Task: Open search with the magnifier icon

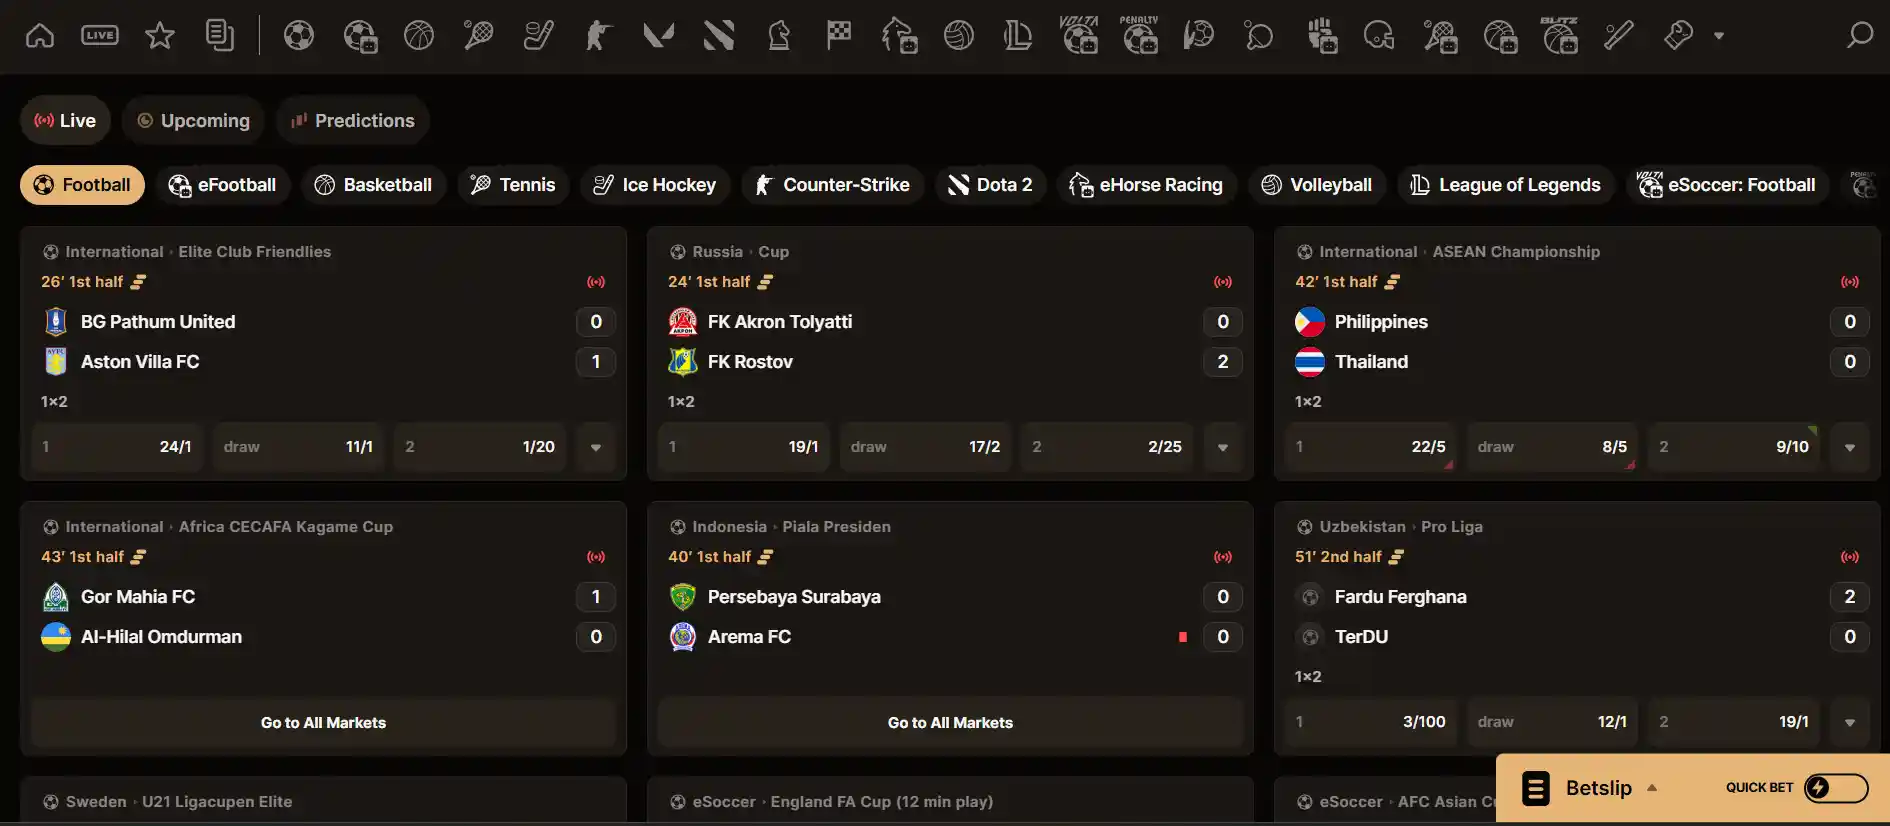Action: (x=1859, y=36)
